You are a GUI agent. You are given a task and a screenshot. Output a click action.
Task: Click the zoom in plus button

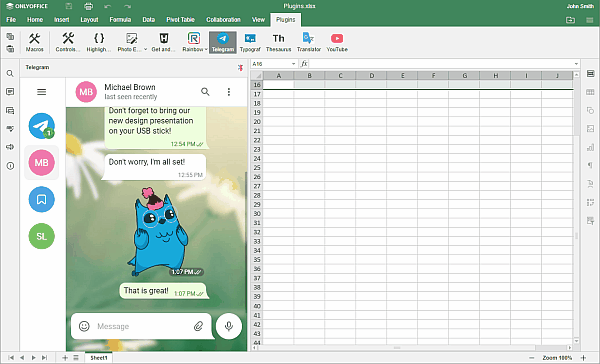(x=583, y=357)
